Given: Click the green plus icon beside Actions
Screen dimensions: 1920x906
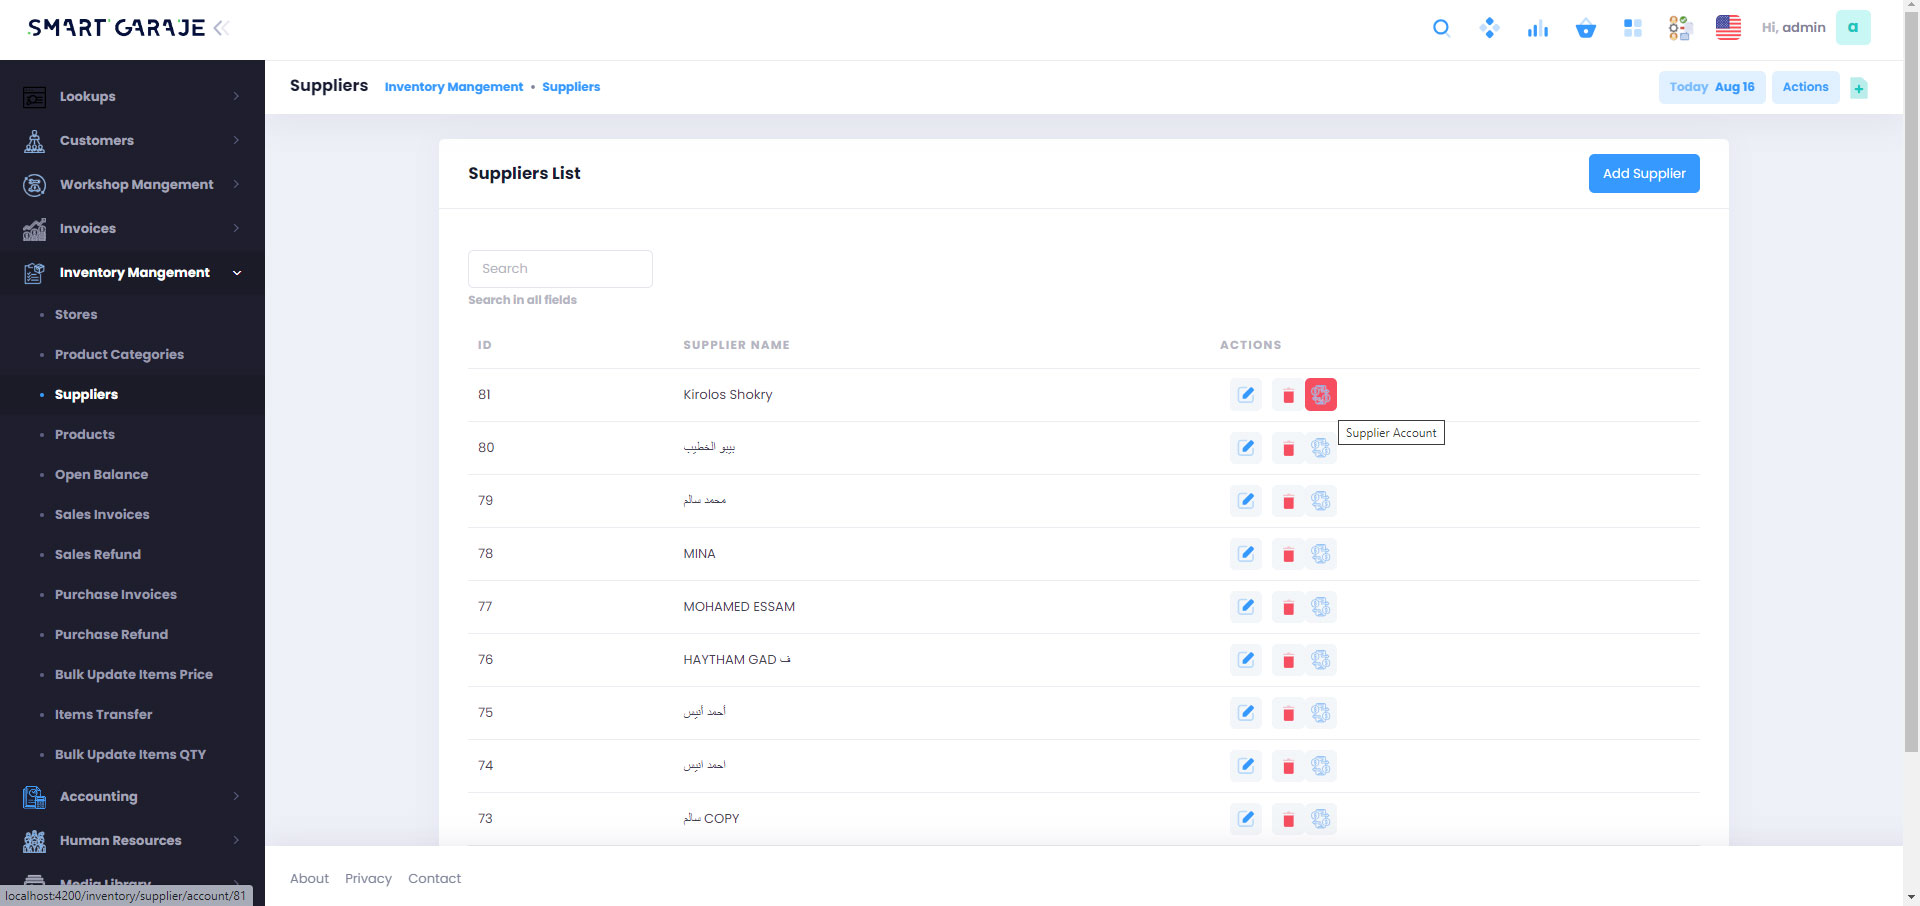Looking at the screenshot, I should (1859, 88).
